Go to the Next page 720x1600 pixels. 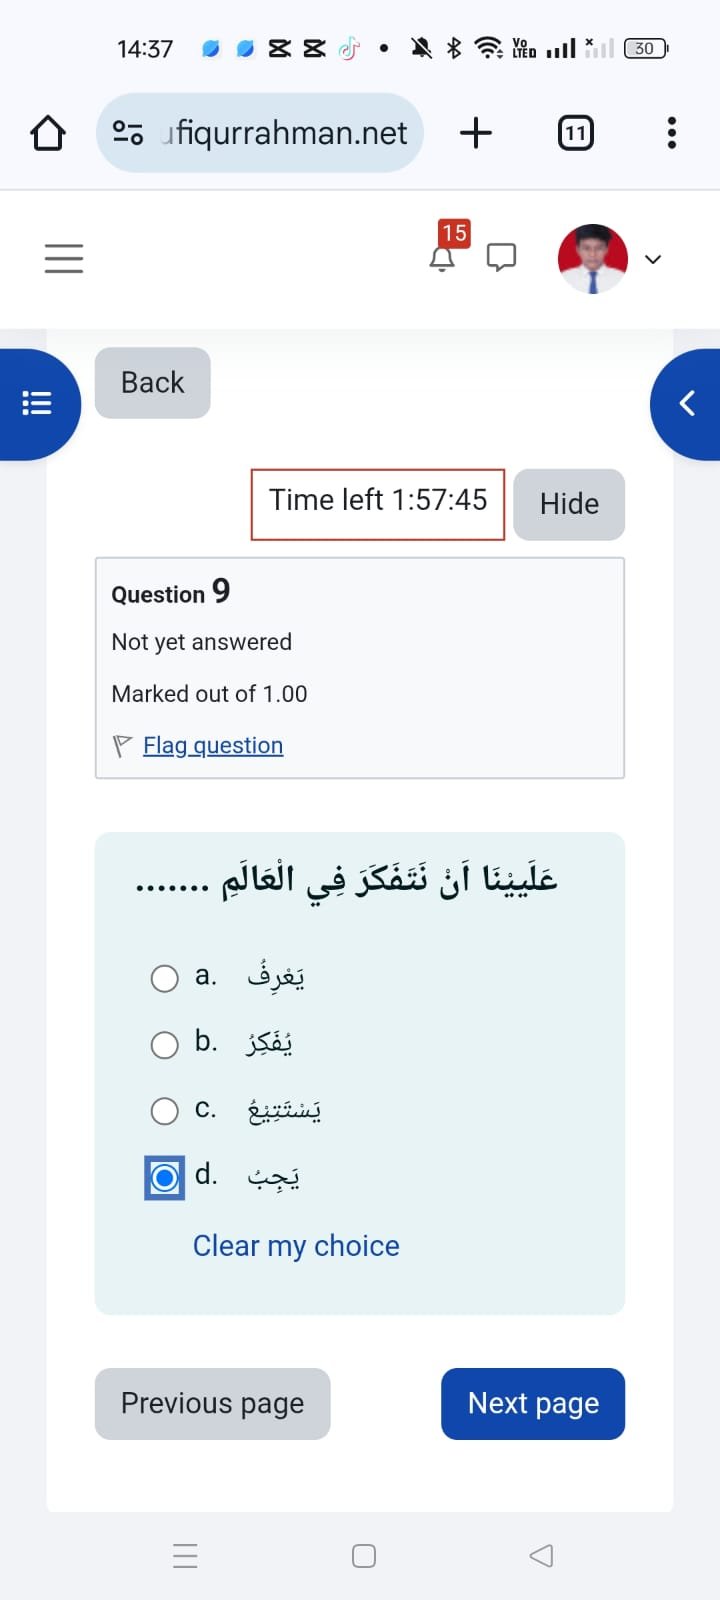point(533,1403)
